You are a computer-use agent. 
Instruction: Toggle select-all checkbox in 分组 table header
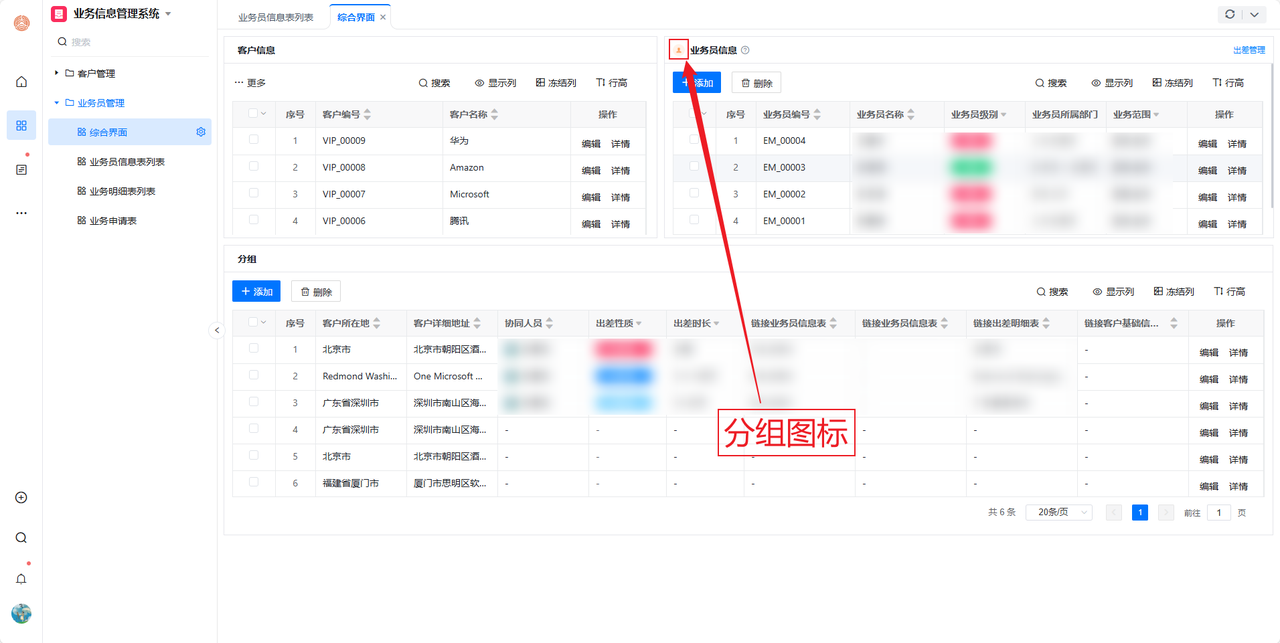pyautogui.click(x=254, y=322)
